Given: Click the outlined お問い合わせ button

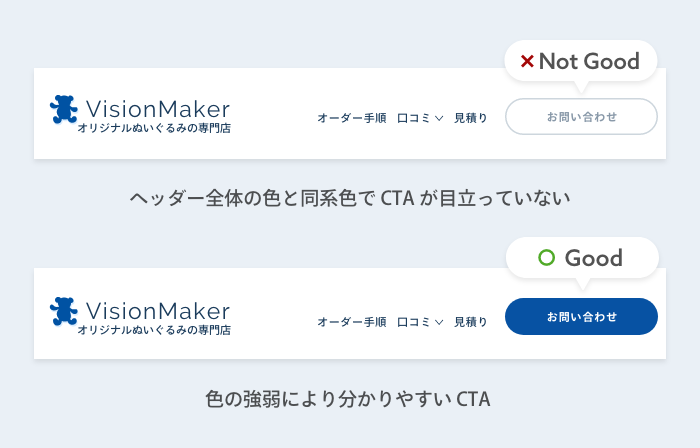Looking at the screenshot, I should (581, 116).
